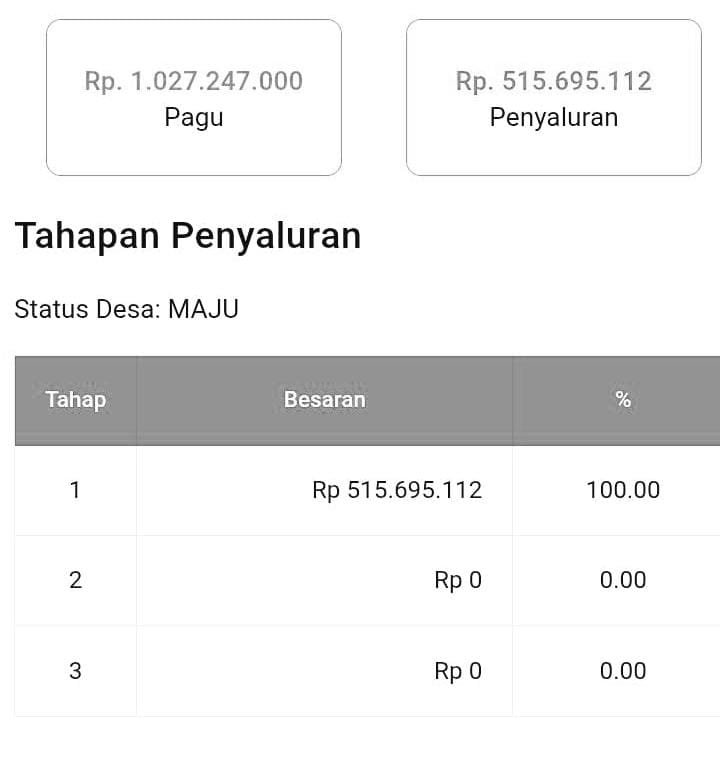The width and height of the screenshot is (720, 773).
Task: Click the Penyaluran label text in card
Action: coord(554,118)
